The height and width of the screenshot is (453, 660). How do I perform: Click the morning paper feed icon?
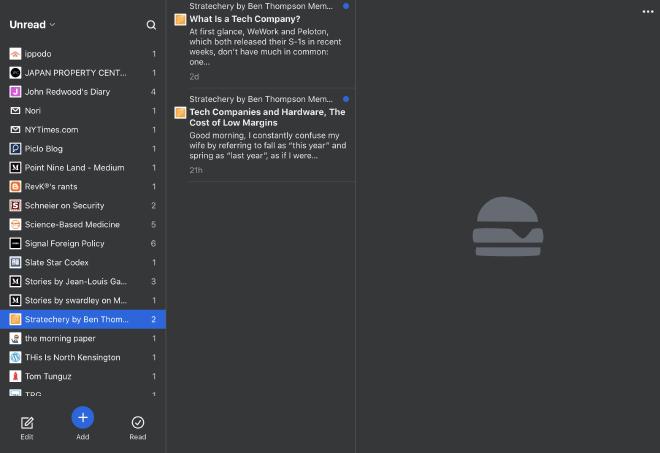coord(15,338)
